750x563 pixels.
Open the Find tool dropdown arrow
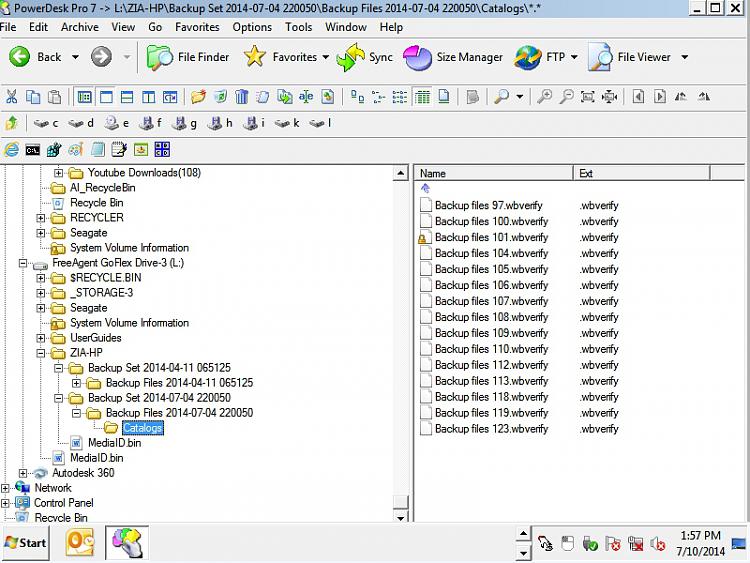520,97
